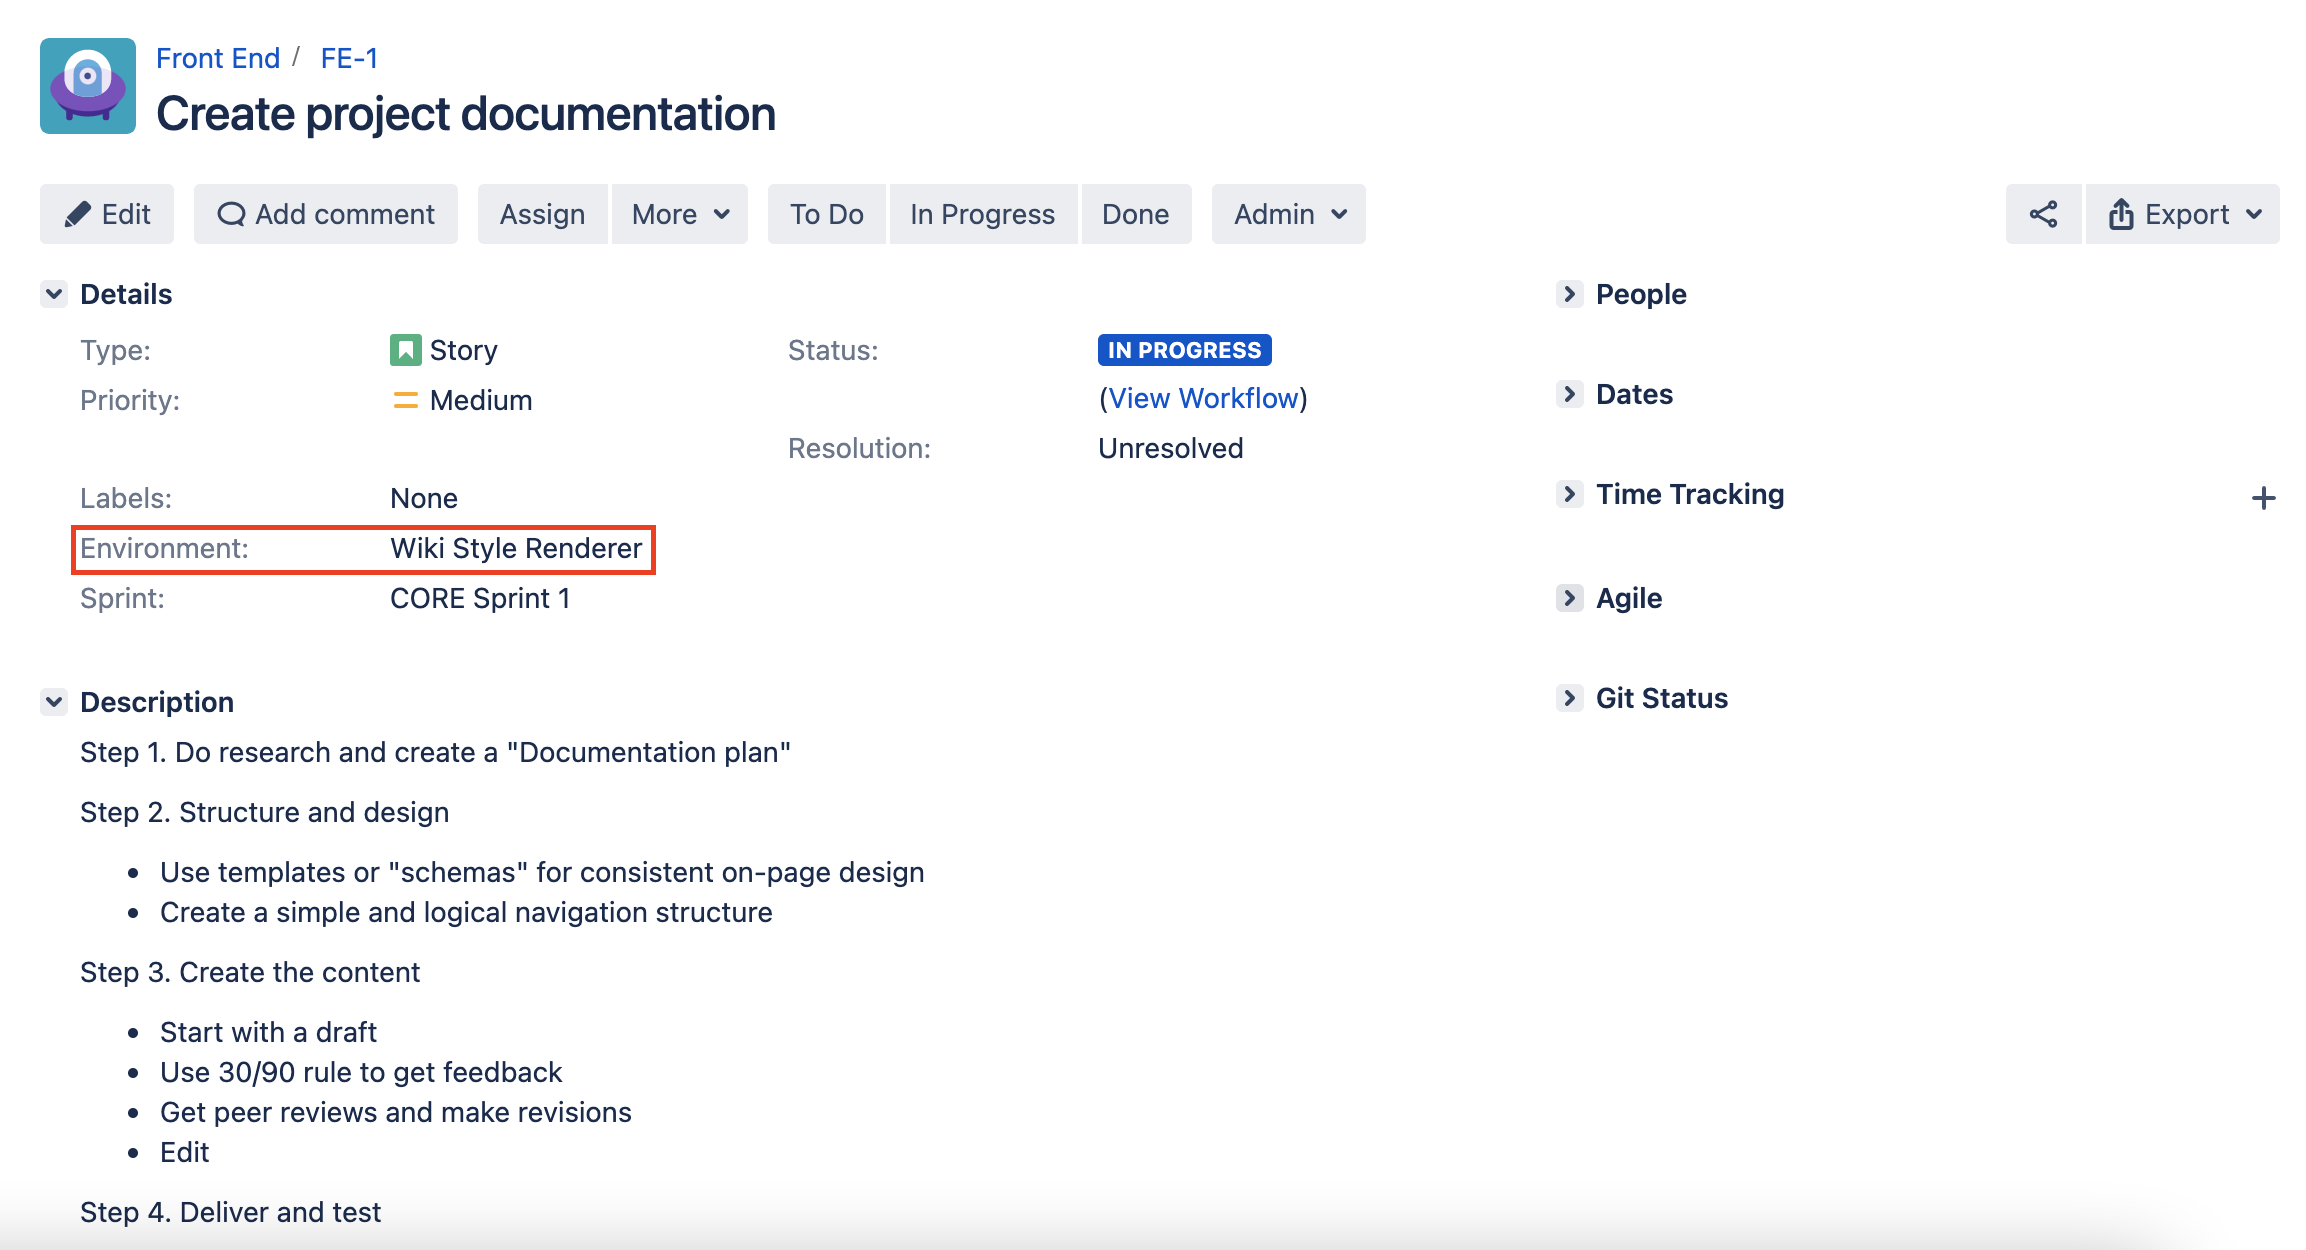Go to Front End project breadcrumb
This screenshot has height=1250, width=2306.
(x=218, y=58)
